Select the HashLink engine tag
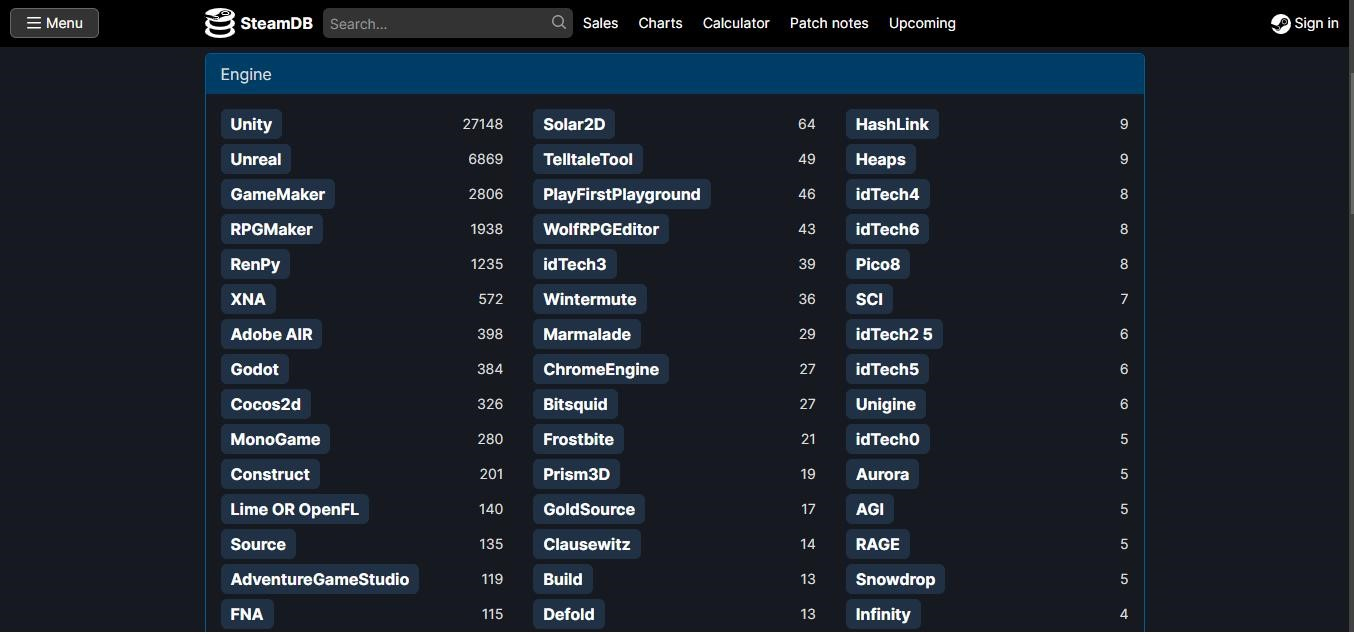The image size is (1354, 634). [892, 124]
